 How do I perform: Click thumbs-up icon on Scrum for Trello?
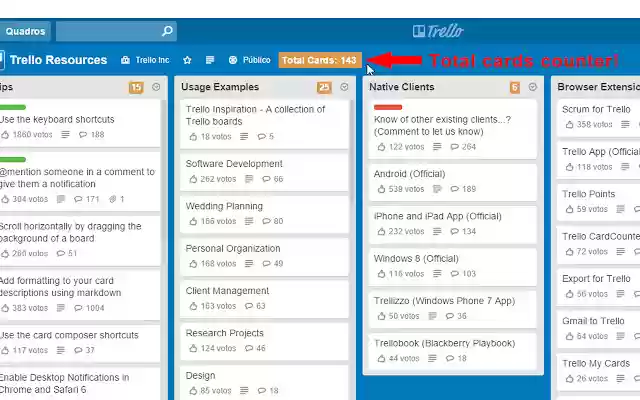point(570,124)
